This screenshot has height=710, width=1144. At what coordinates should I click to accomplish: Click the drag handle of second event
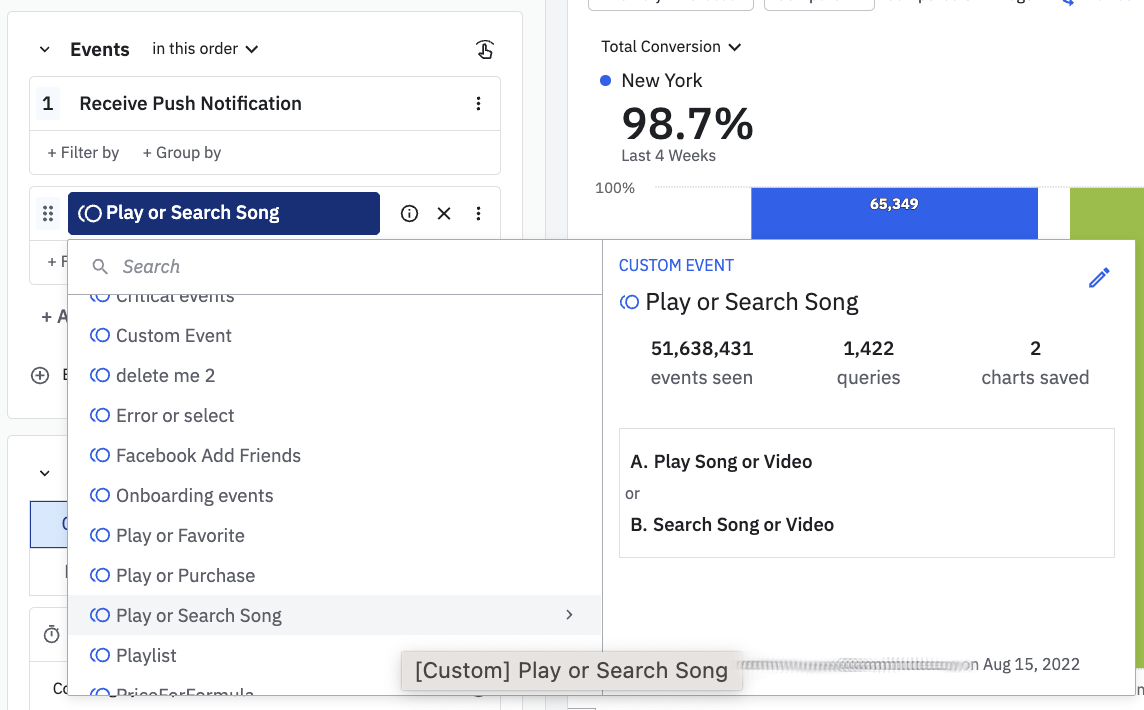(x=47, y=213)
